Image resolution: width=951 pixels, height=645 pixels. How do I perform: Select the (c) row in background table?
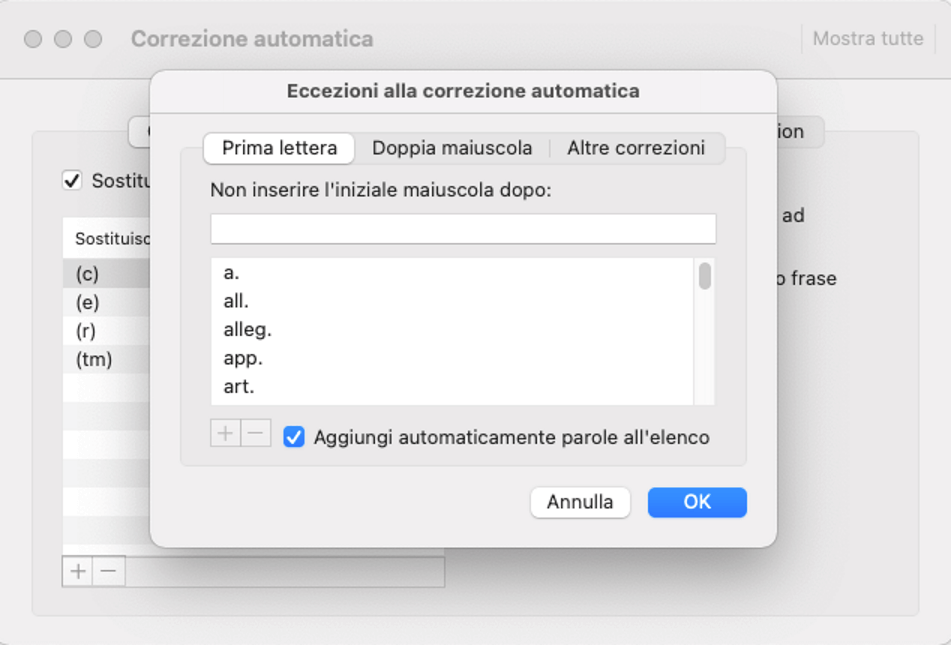106,274
